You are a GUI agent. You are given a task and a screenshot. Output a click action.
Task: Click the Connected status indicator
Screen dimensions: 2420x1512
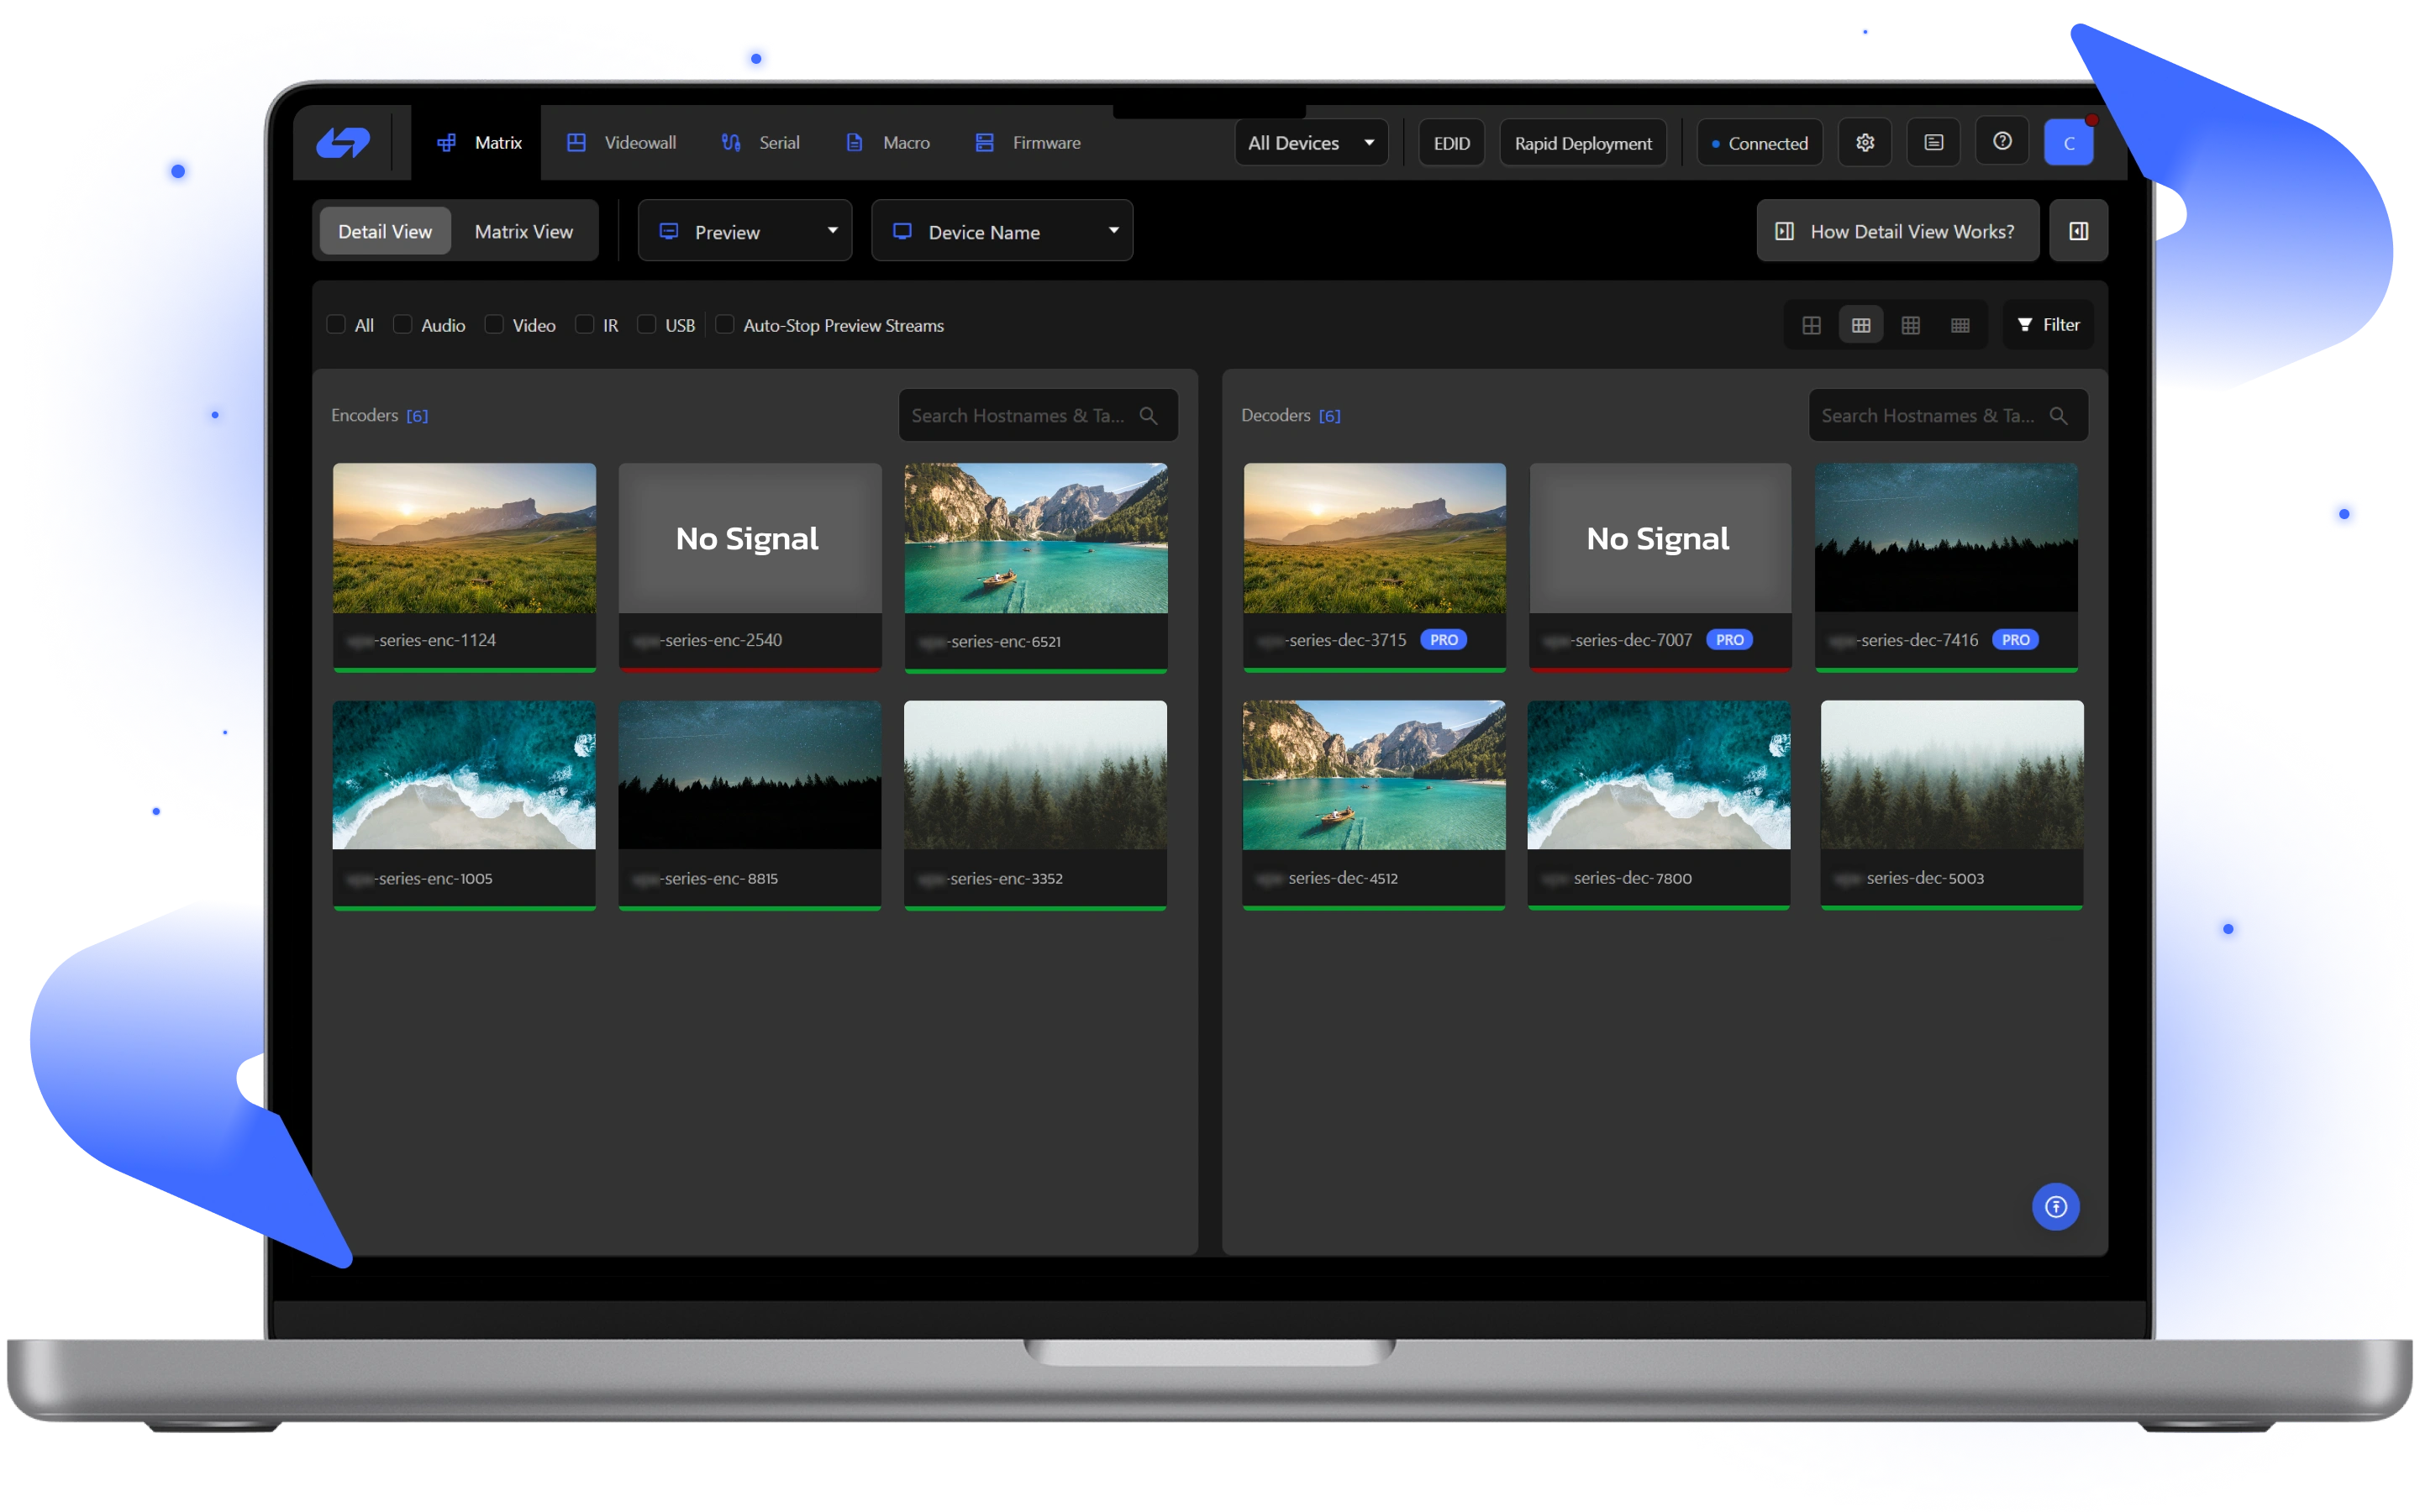click(x=1760, y=143)
